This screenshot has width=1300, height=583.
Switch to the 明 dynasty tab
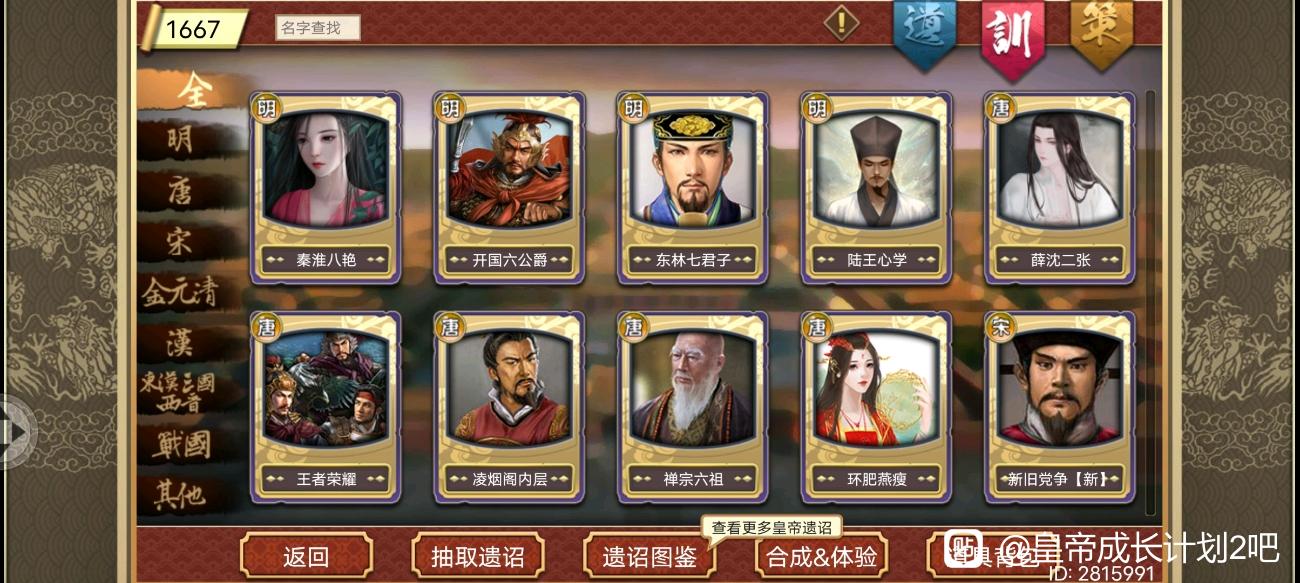[x=182, y=141]
